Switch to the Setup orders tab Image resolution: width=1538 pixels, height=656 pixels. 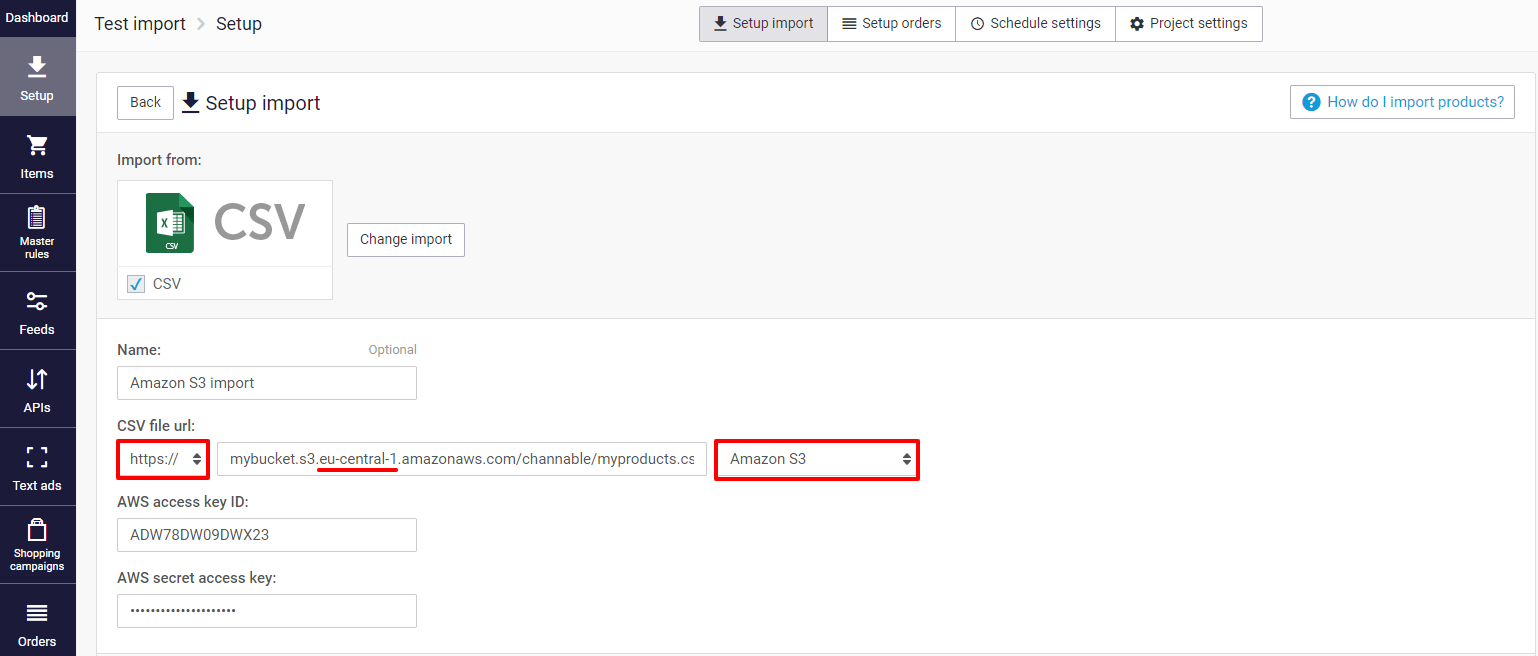pos(890,23)
